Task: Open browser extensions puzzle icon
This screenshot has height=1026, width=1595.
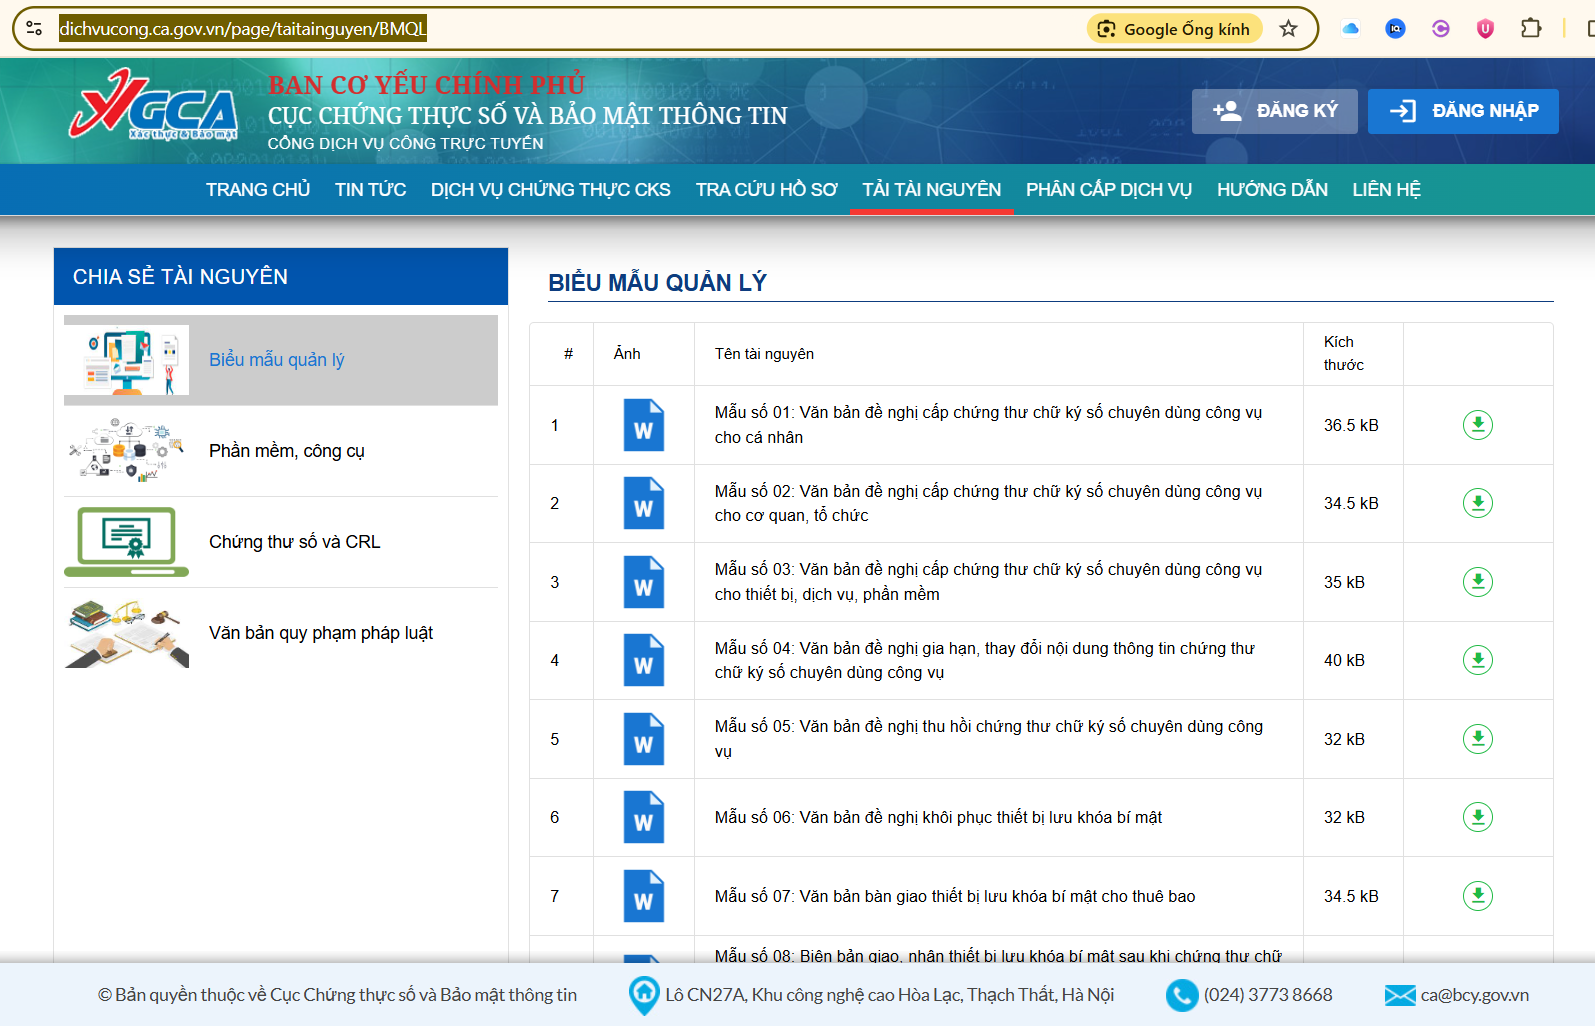Action: tap(1530, 29)
